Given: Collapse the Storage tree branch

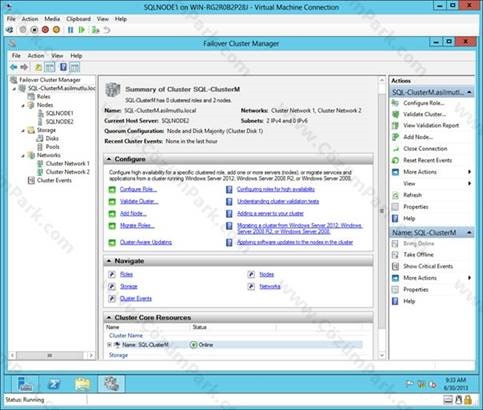Looking at the screenshot, I should 23,131.
